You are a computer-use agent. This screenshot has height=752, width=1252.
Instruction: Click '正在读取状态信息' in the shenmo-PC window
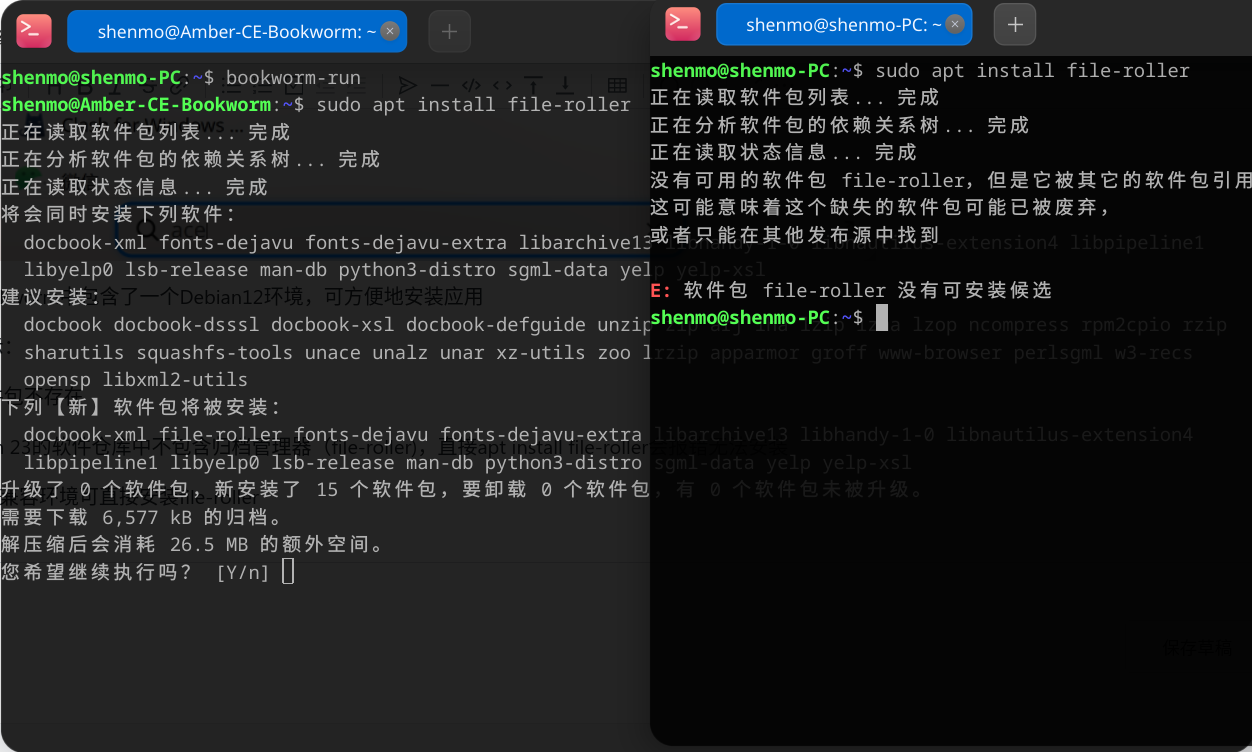point(739,152)
